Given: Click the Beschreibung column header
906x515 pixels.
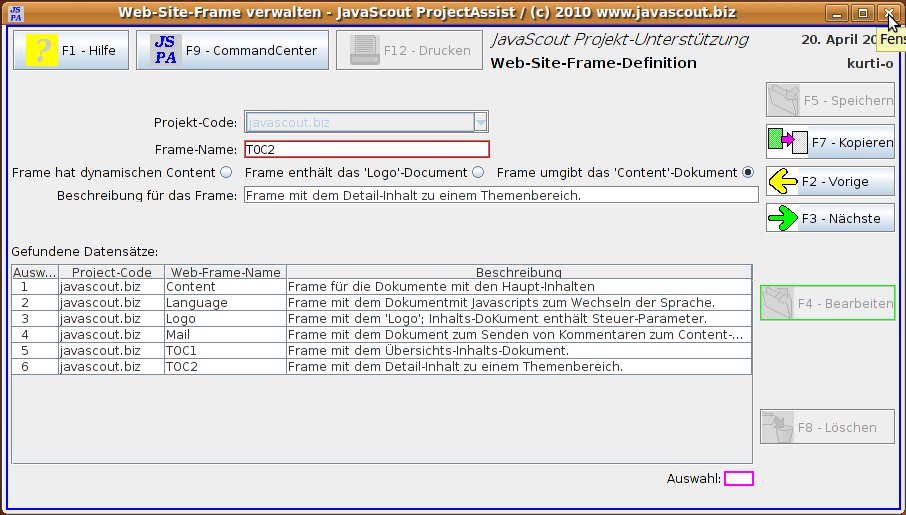Looking at the screenshot, I should coord(518,272).
